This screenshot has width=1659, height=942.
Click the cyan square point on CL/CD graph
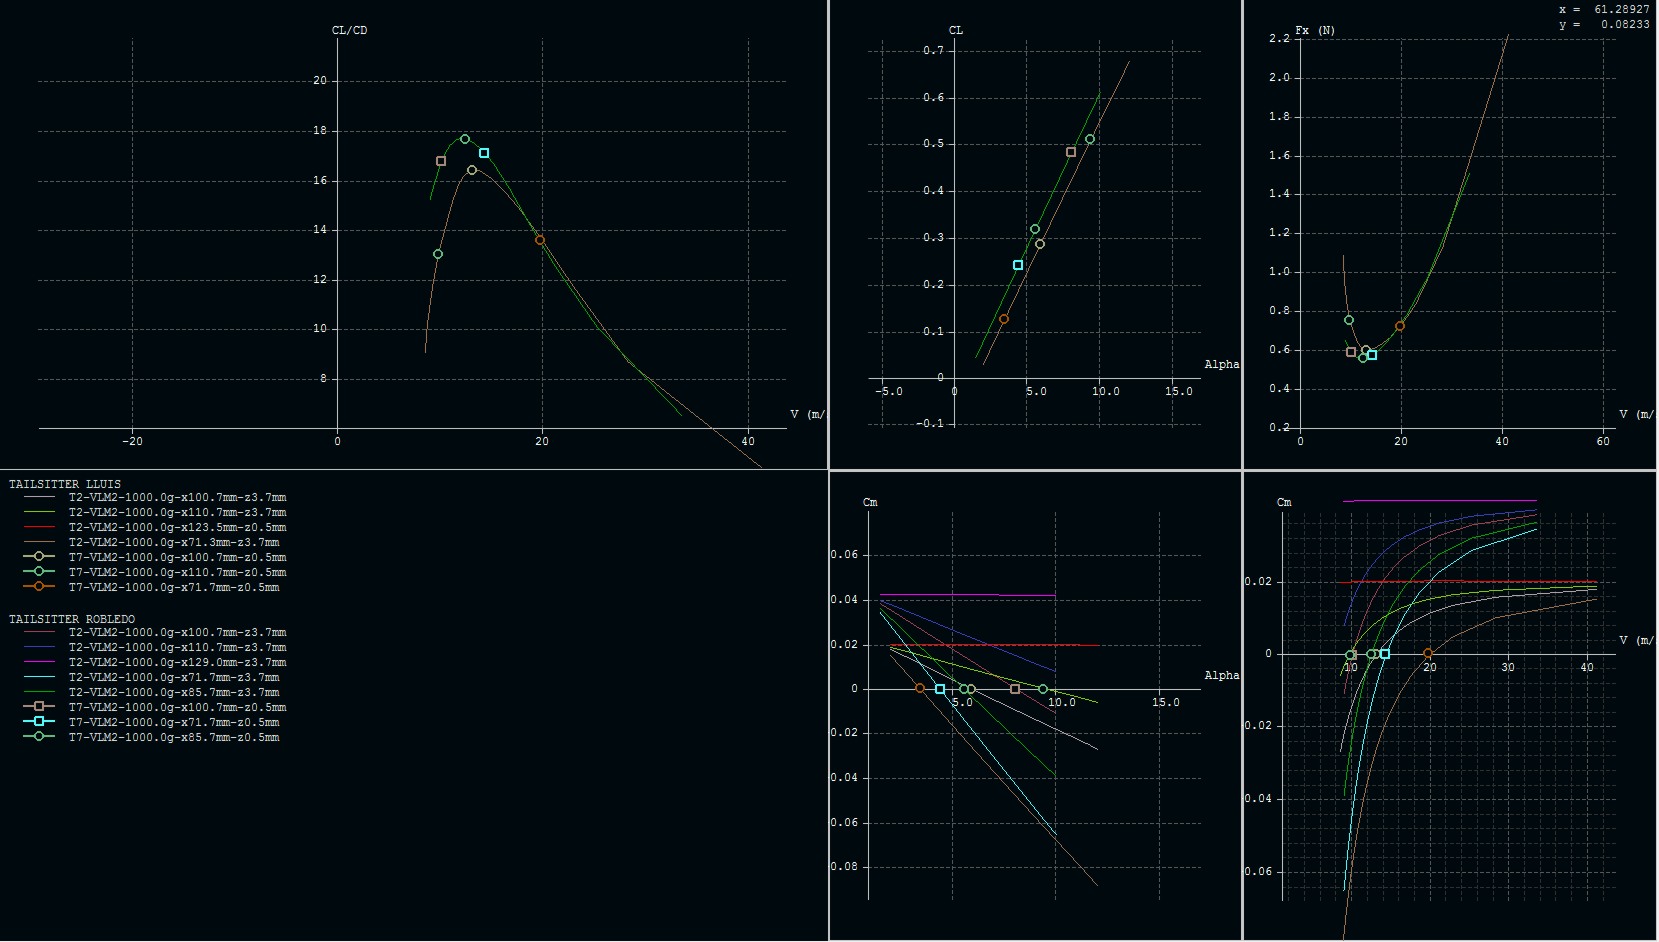484,153
